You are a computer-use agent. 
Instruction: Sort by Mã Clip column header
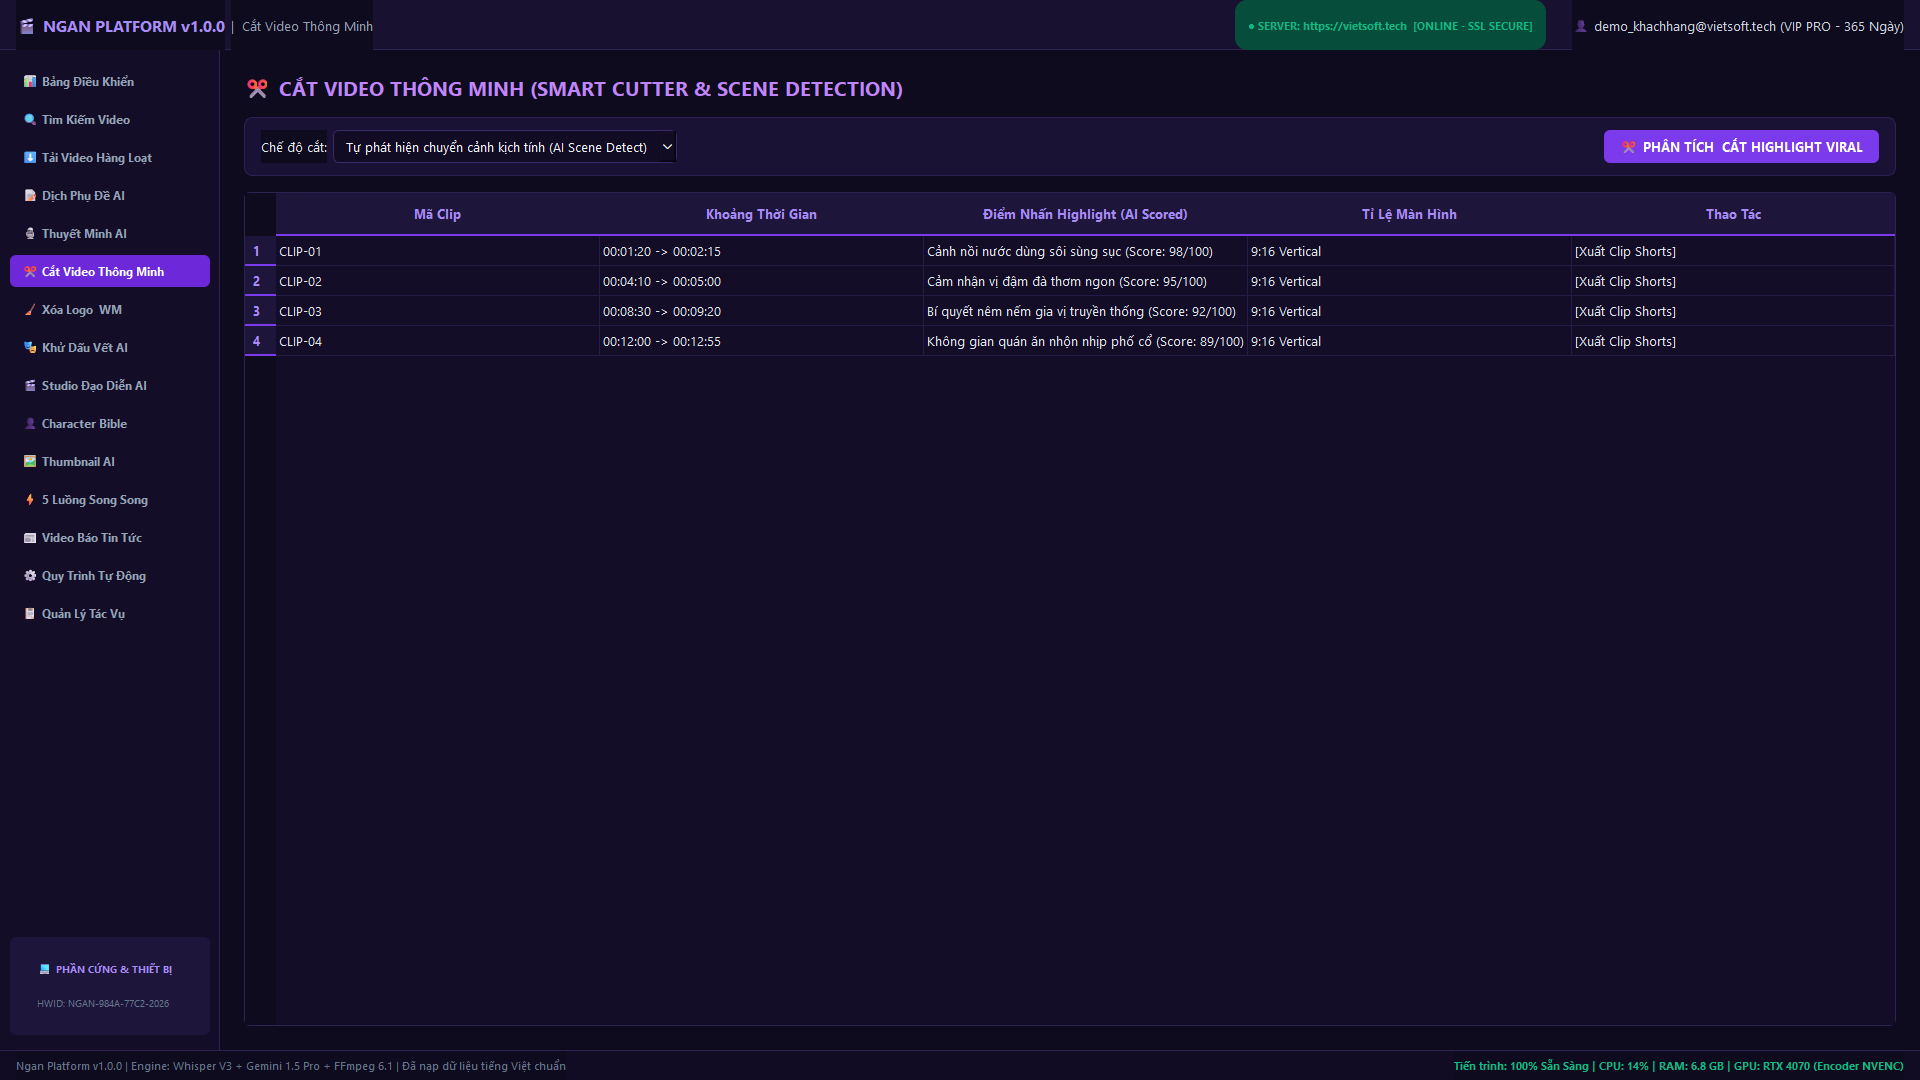437,214
